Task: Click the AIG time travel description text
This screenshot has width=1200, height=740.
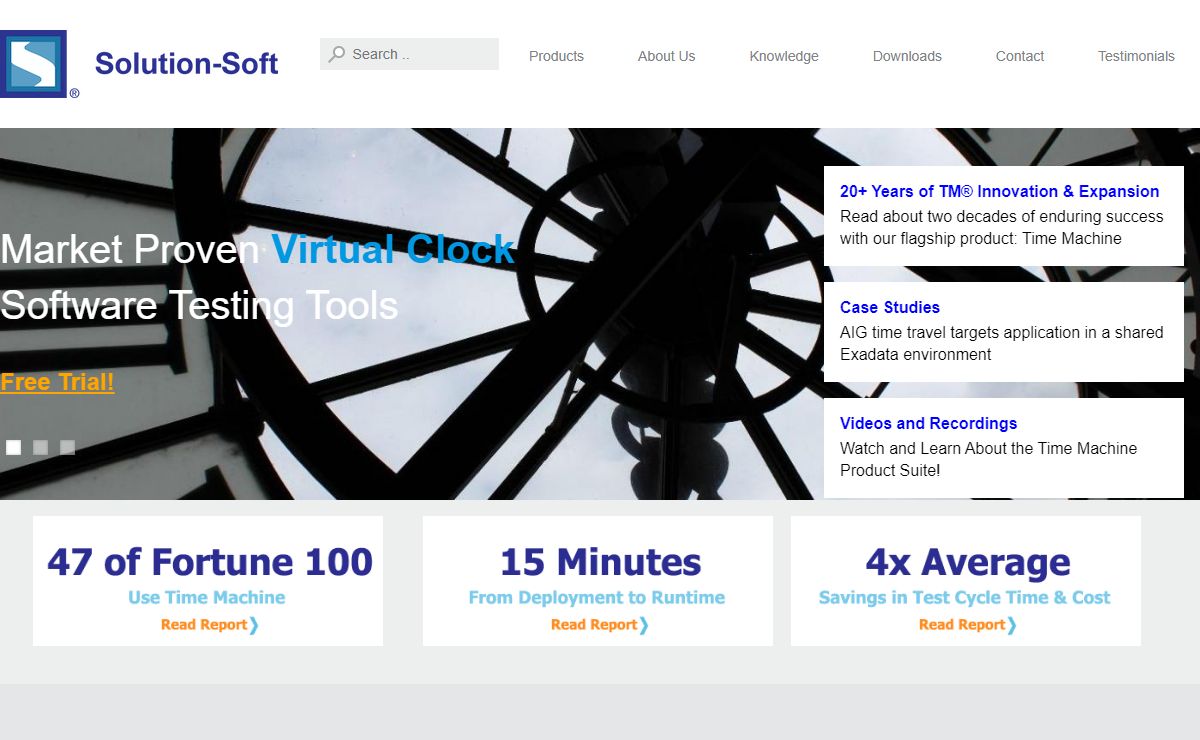Action: click(1002, 343)
